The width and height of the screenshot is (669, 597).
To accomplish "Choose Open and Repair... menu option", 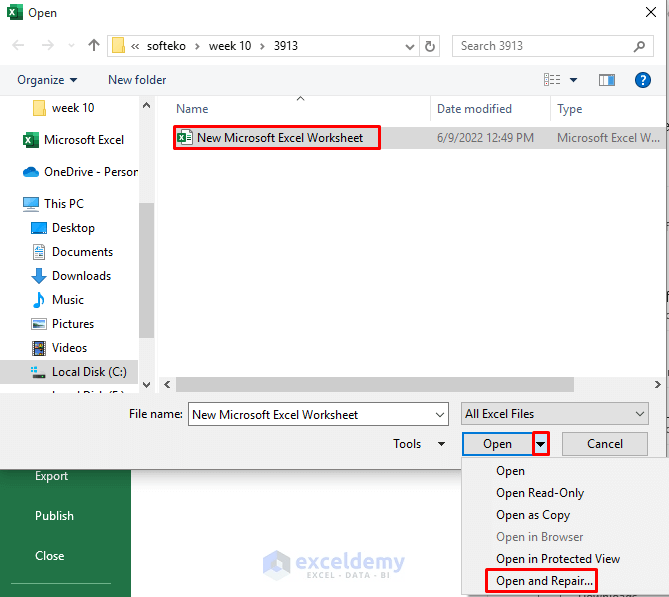I will click(x=544, y=581).
